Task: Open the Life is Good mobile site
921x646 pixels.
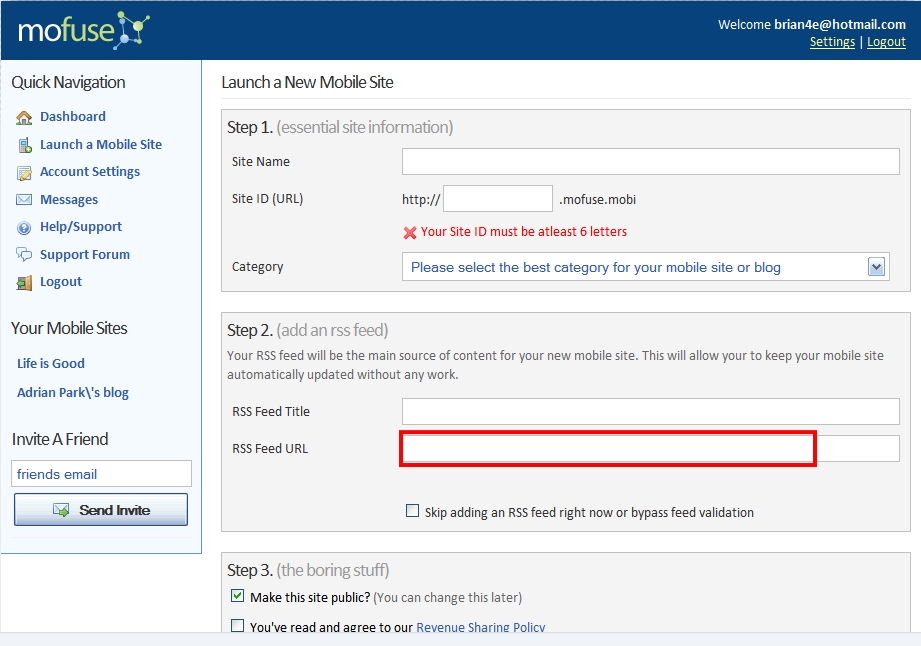Action: coord(51,364)
